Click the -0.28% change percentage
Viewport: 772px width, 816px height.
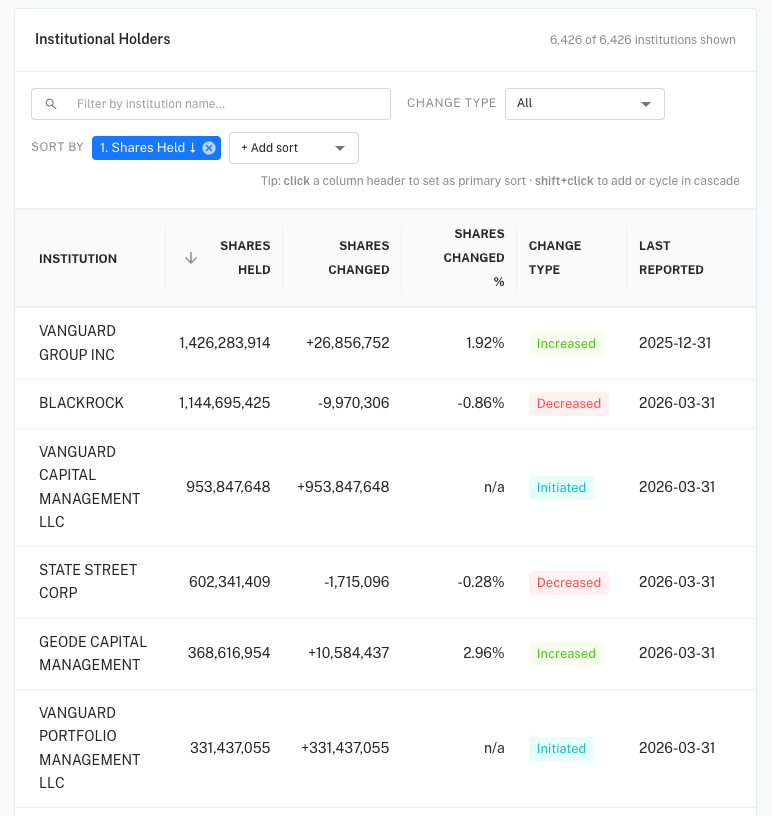click(x=481, y=582)
